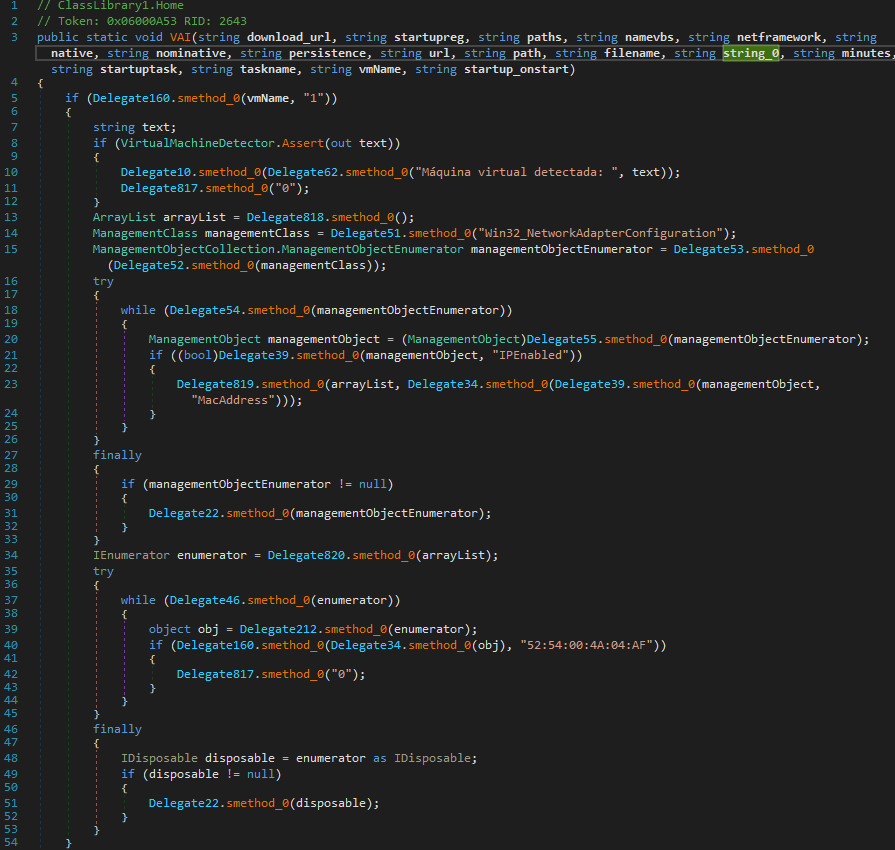Viewport: 895px width, 850px height.
Task: Click the ClassLibrary1.Home comment on line 1
Action: (x=110, y=6)
